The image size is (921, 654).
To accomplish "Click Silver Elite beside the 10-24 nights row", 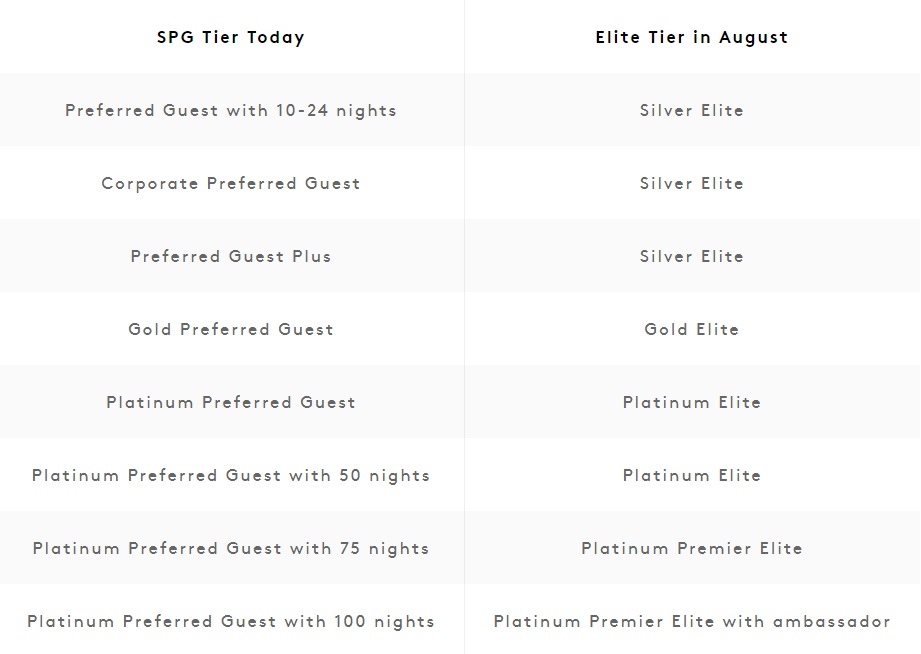I will [x=692, y=111].
